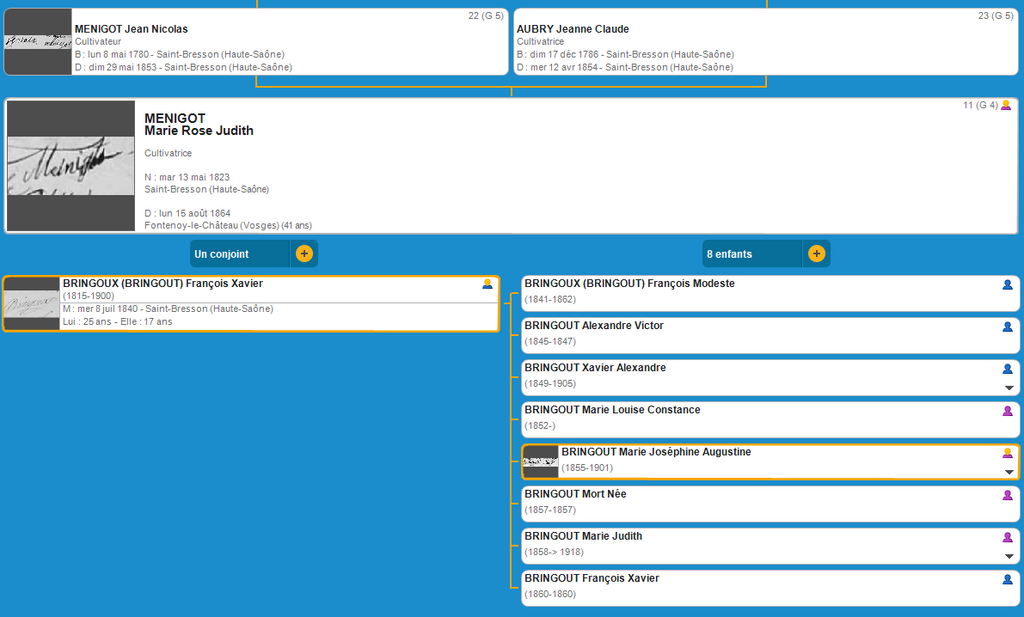Click the Un conjoint button
Viewport: 1024px width, 617px height.
coord(240,254)
